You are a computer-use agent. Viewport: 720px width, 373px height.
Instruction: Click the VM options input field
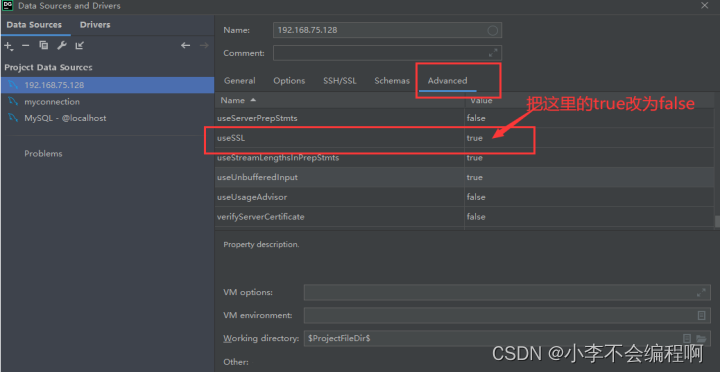tap(507, 292)
